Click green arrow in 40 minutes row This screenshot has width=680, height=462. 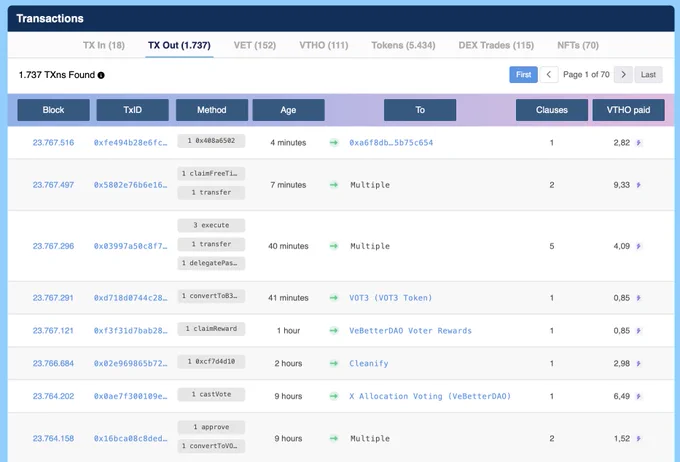point(333,246)
